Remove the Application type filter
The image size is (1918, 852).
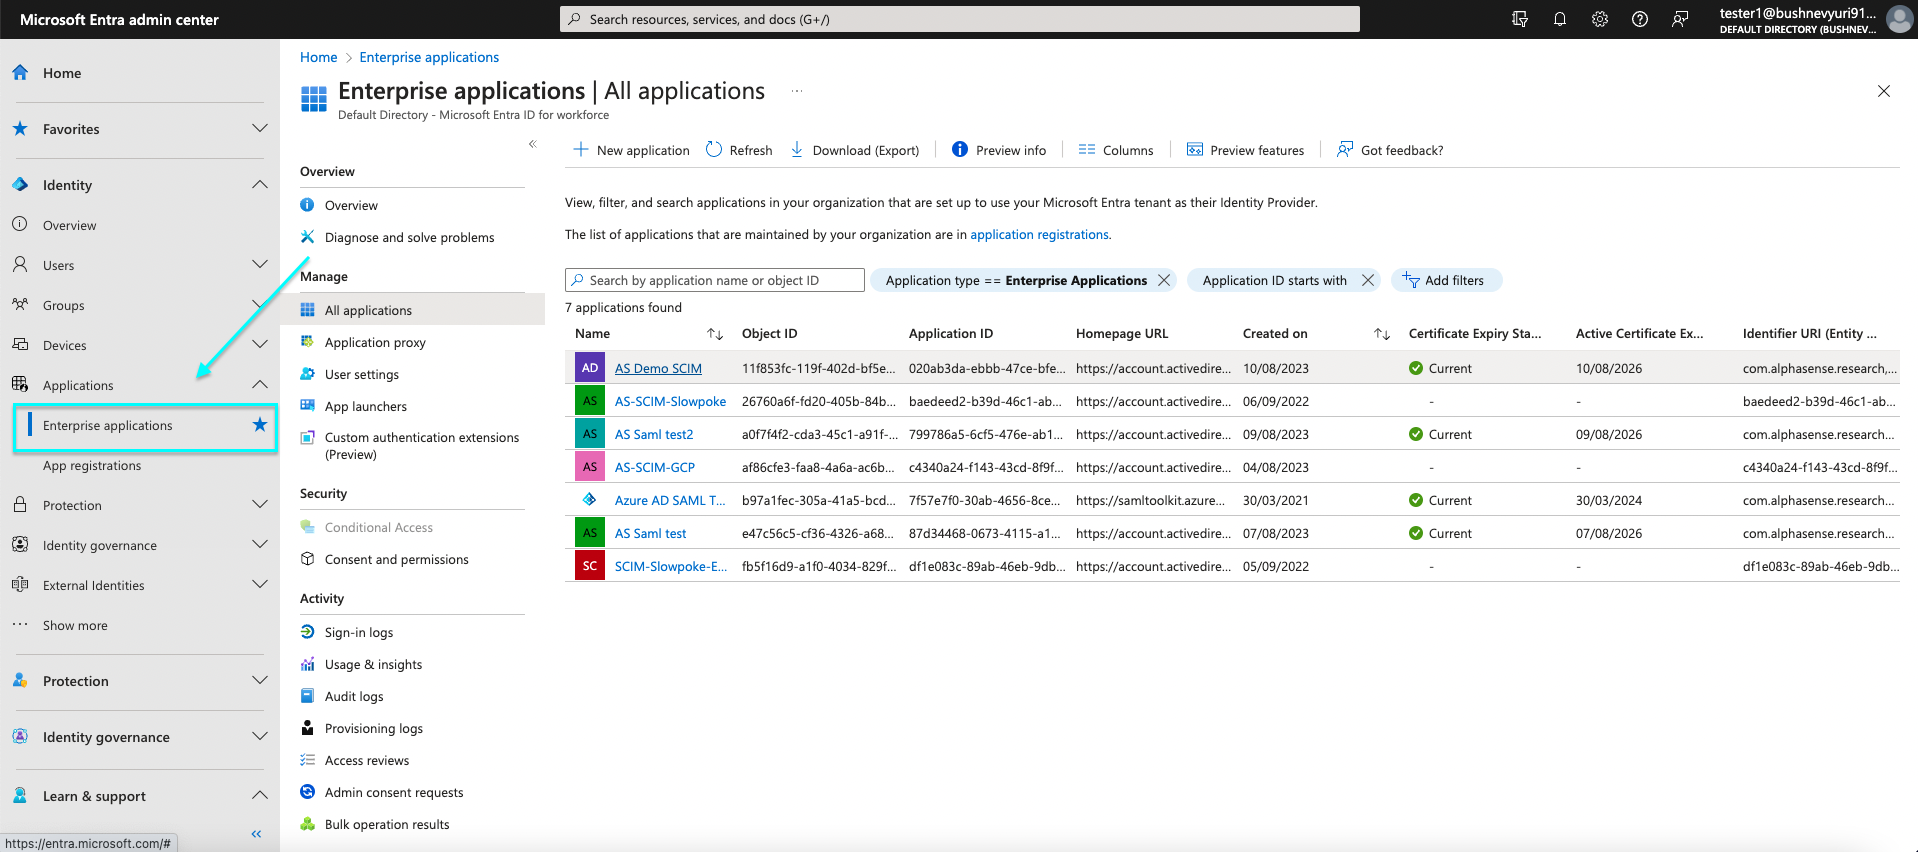click(x=1164, y=280)
